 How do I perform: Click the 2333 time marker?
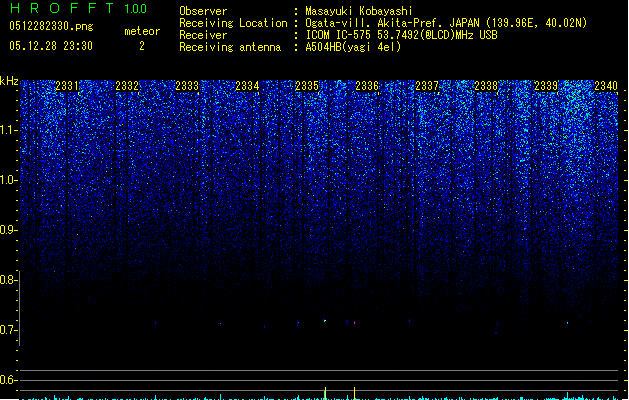coord(187,86)
